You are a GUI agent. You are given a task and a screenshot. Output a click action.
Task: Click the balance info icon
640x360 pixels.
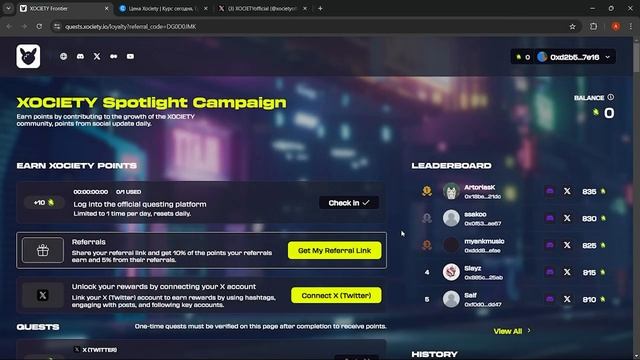pyautogui.click(x=611, y=97)
